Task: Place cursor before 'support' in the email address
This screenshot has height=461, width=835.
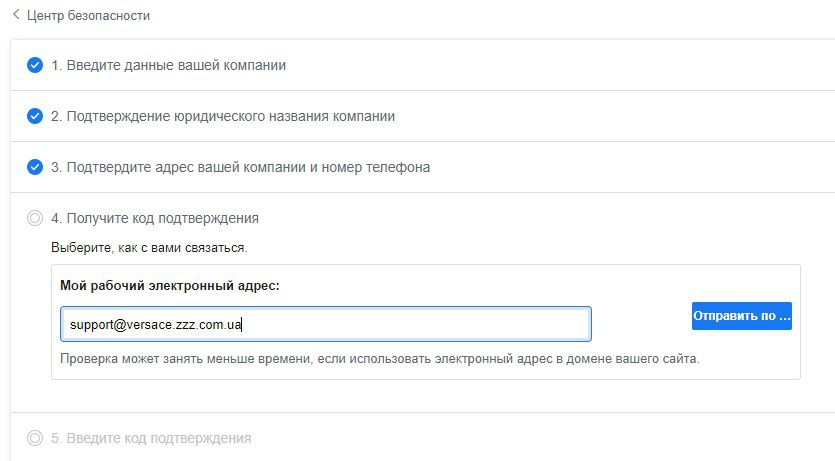Action: tap(69, 325)
